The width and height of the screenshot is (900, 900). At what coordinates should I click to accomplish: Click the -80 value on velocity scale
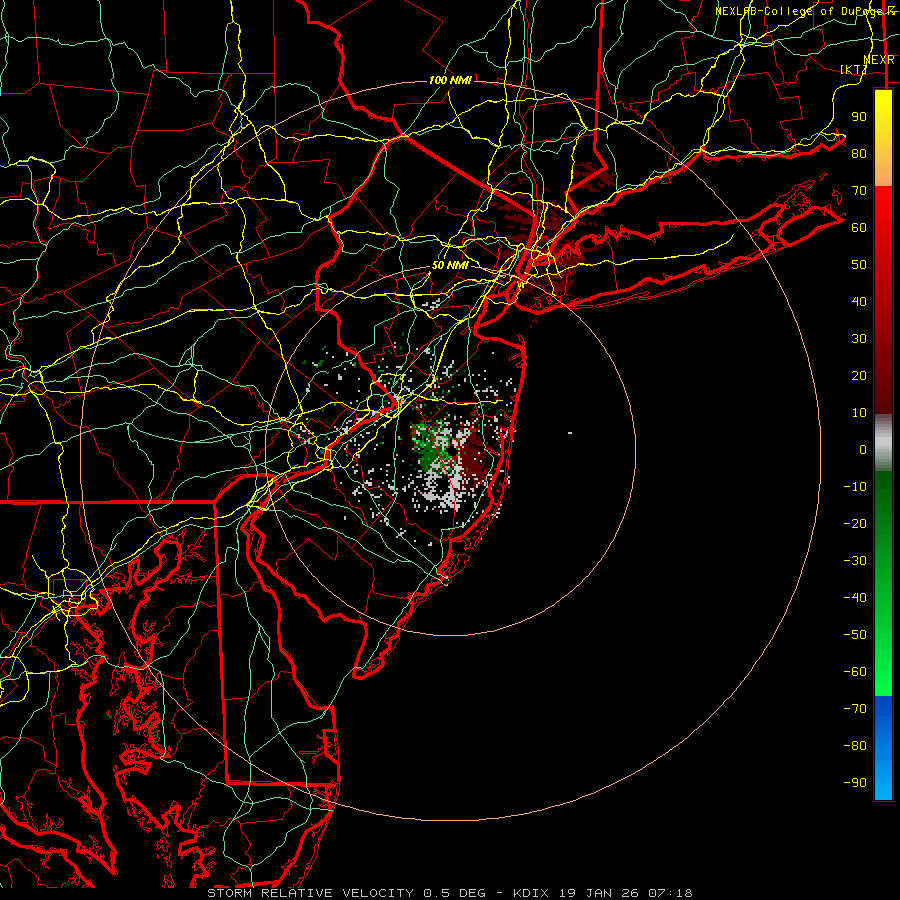click(x=855, y=746)
